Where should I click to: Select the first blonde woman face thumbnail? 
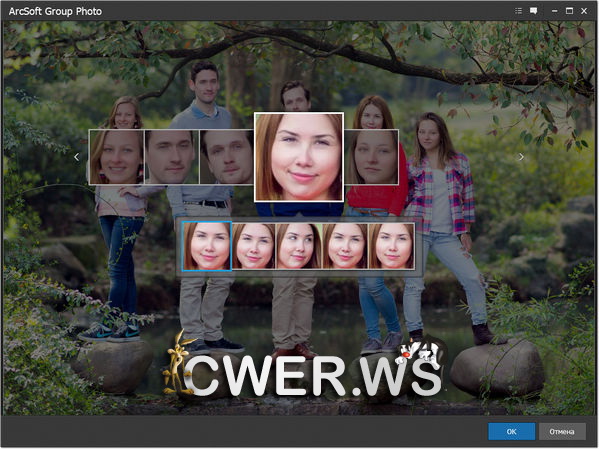[x=117, y=157]
